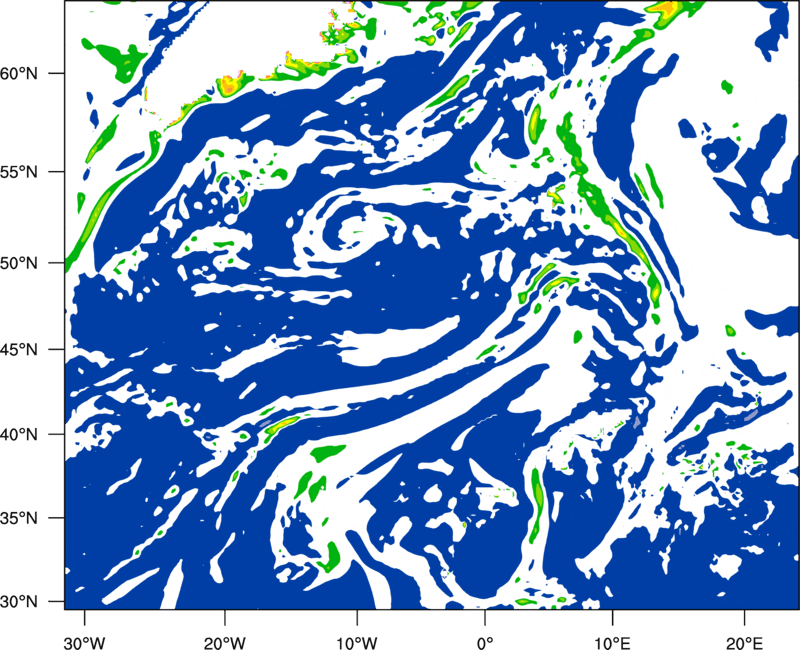
Task: Click the 10°E longitude label
Action: [612, 643]
